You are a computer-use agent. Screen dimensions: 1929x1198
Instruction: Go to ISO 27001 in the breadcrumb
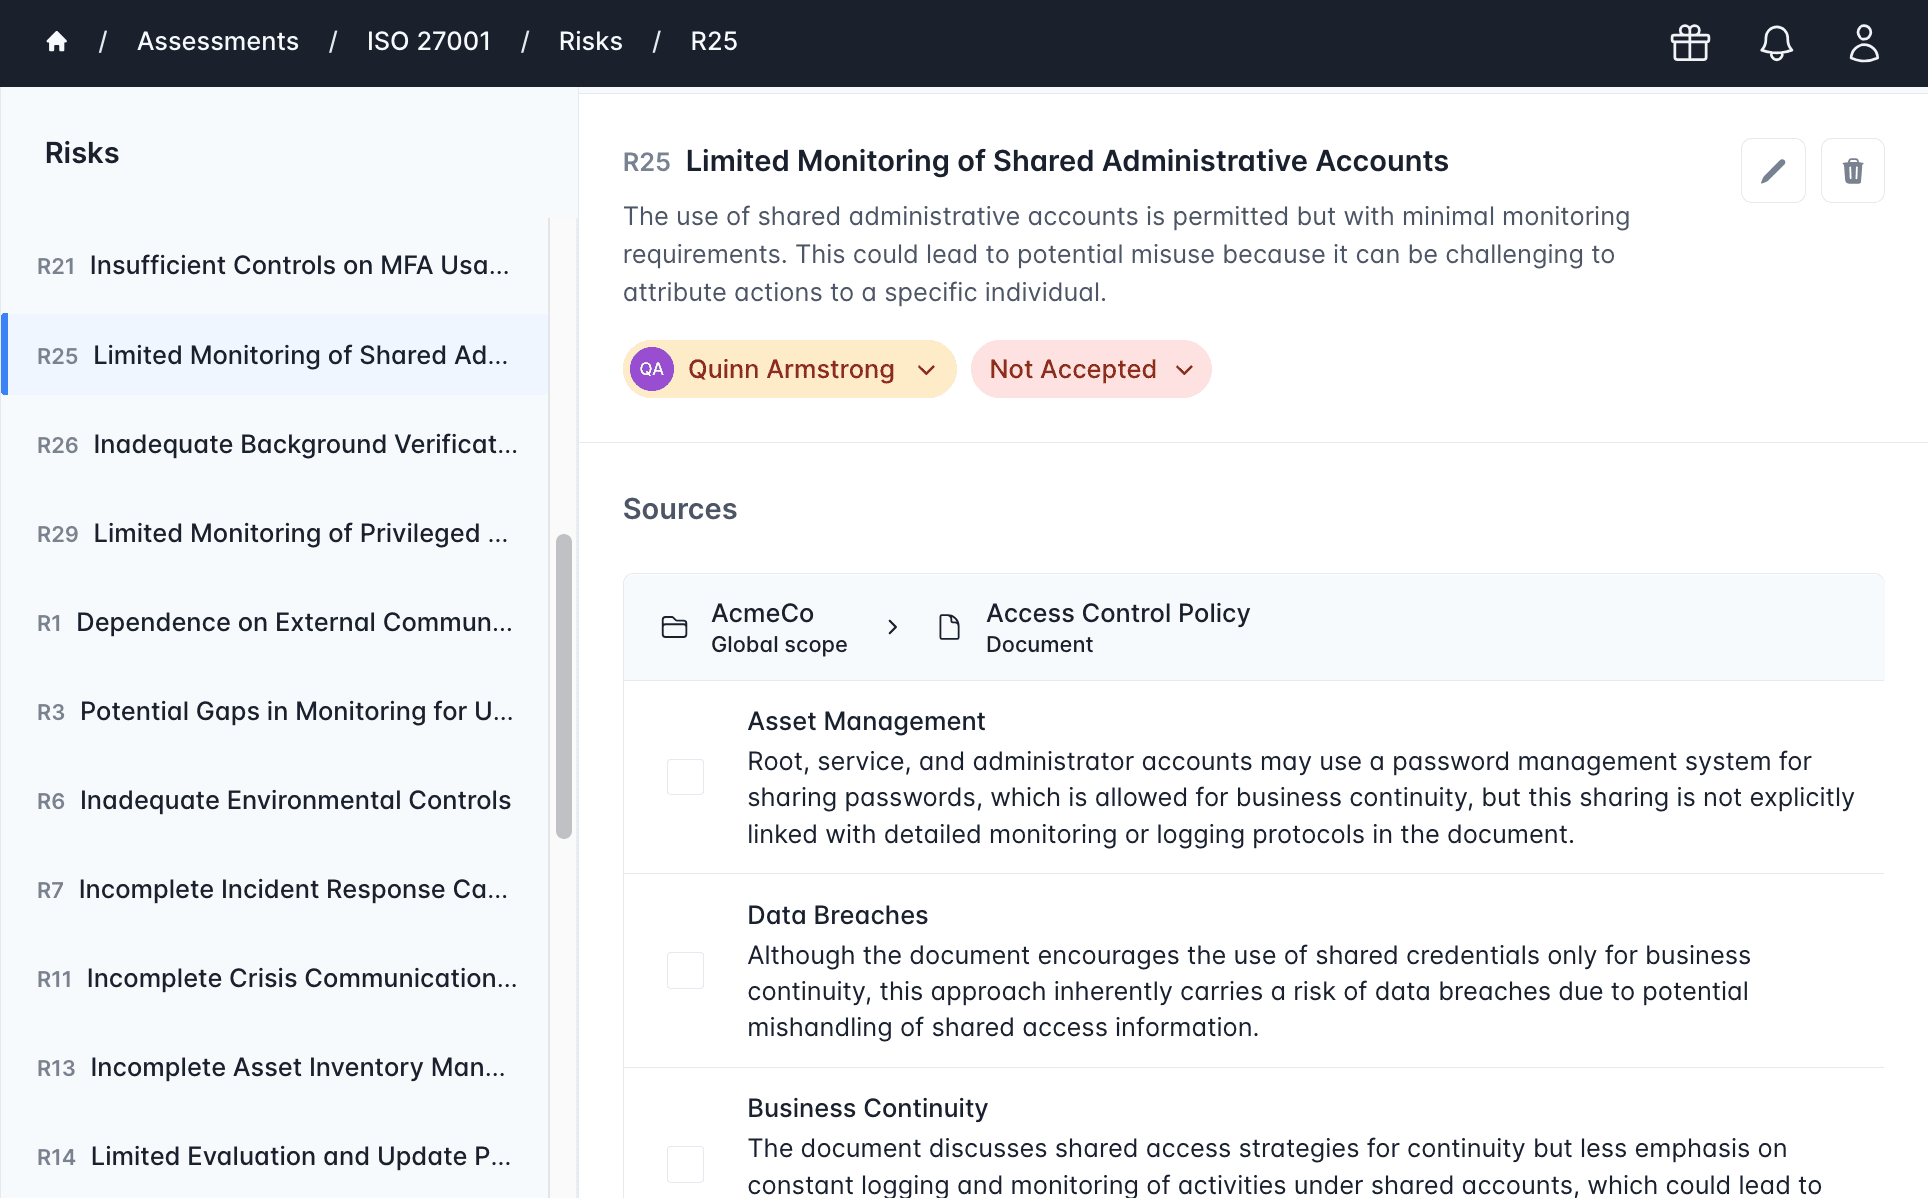428,41
